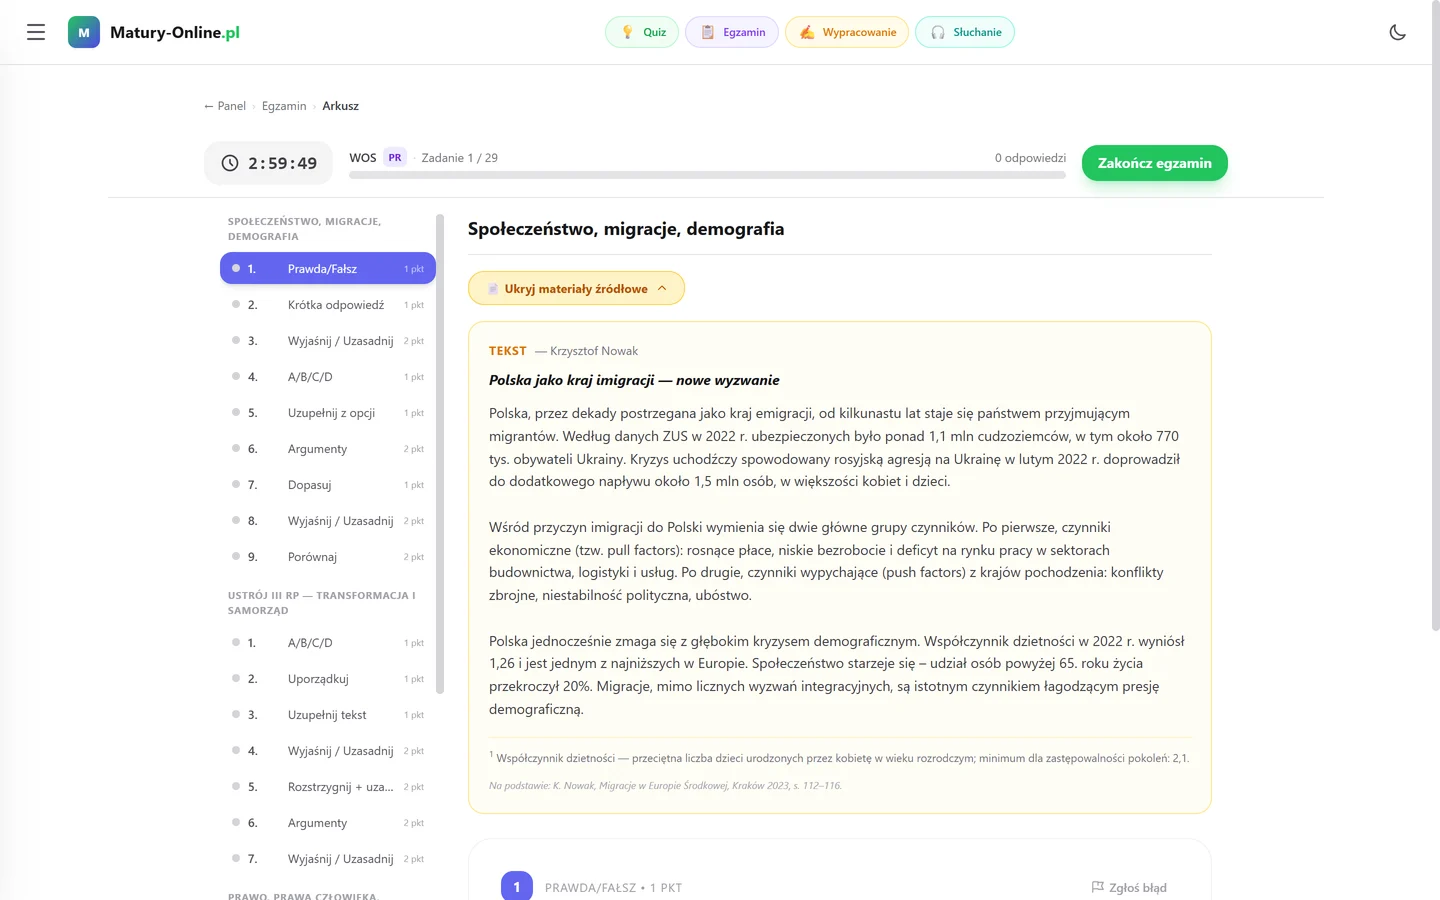Screen dimensions: 1440x900
Task: Open task 6 Argumenty under Ustrój III RP
Action: coord(328,822)
